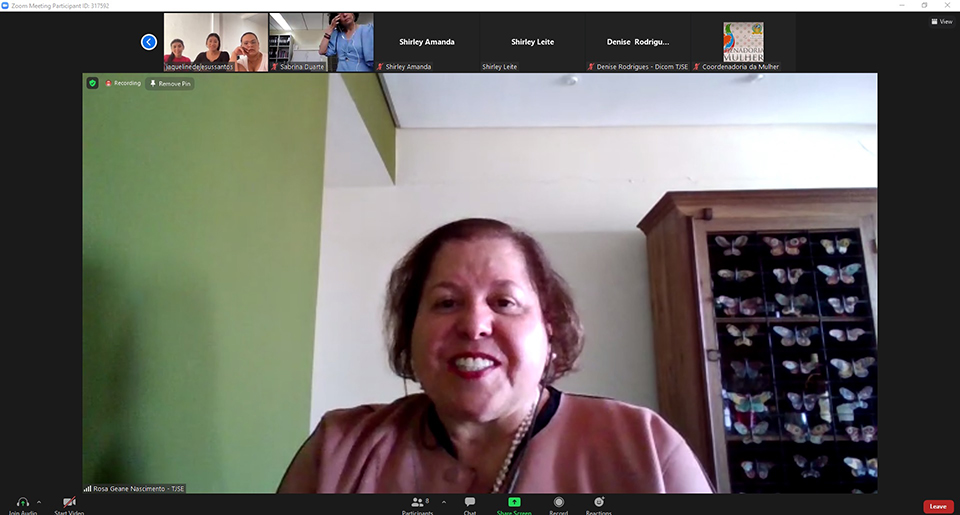
Task: Start video with the camera icon
Action: pyautogui.click(x=69, y=502)
